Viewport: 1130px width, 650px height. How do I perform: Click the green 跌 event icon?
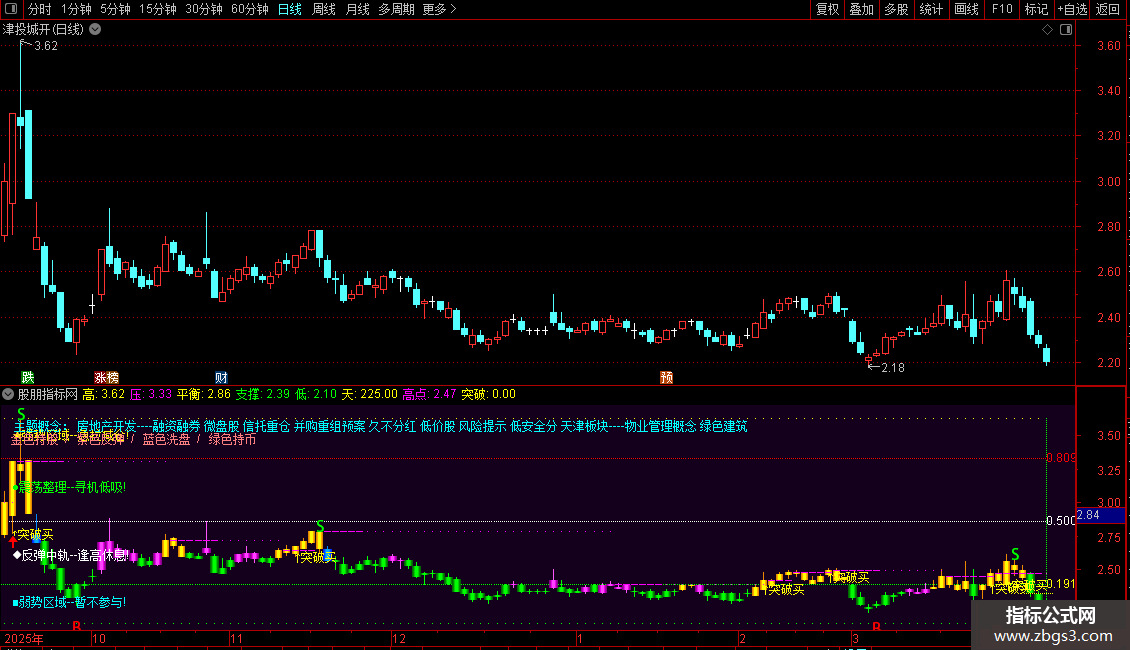(28, 377)
